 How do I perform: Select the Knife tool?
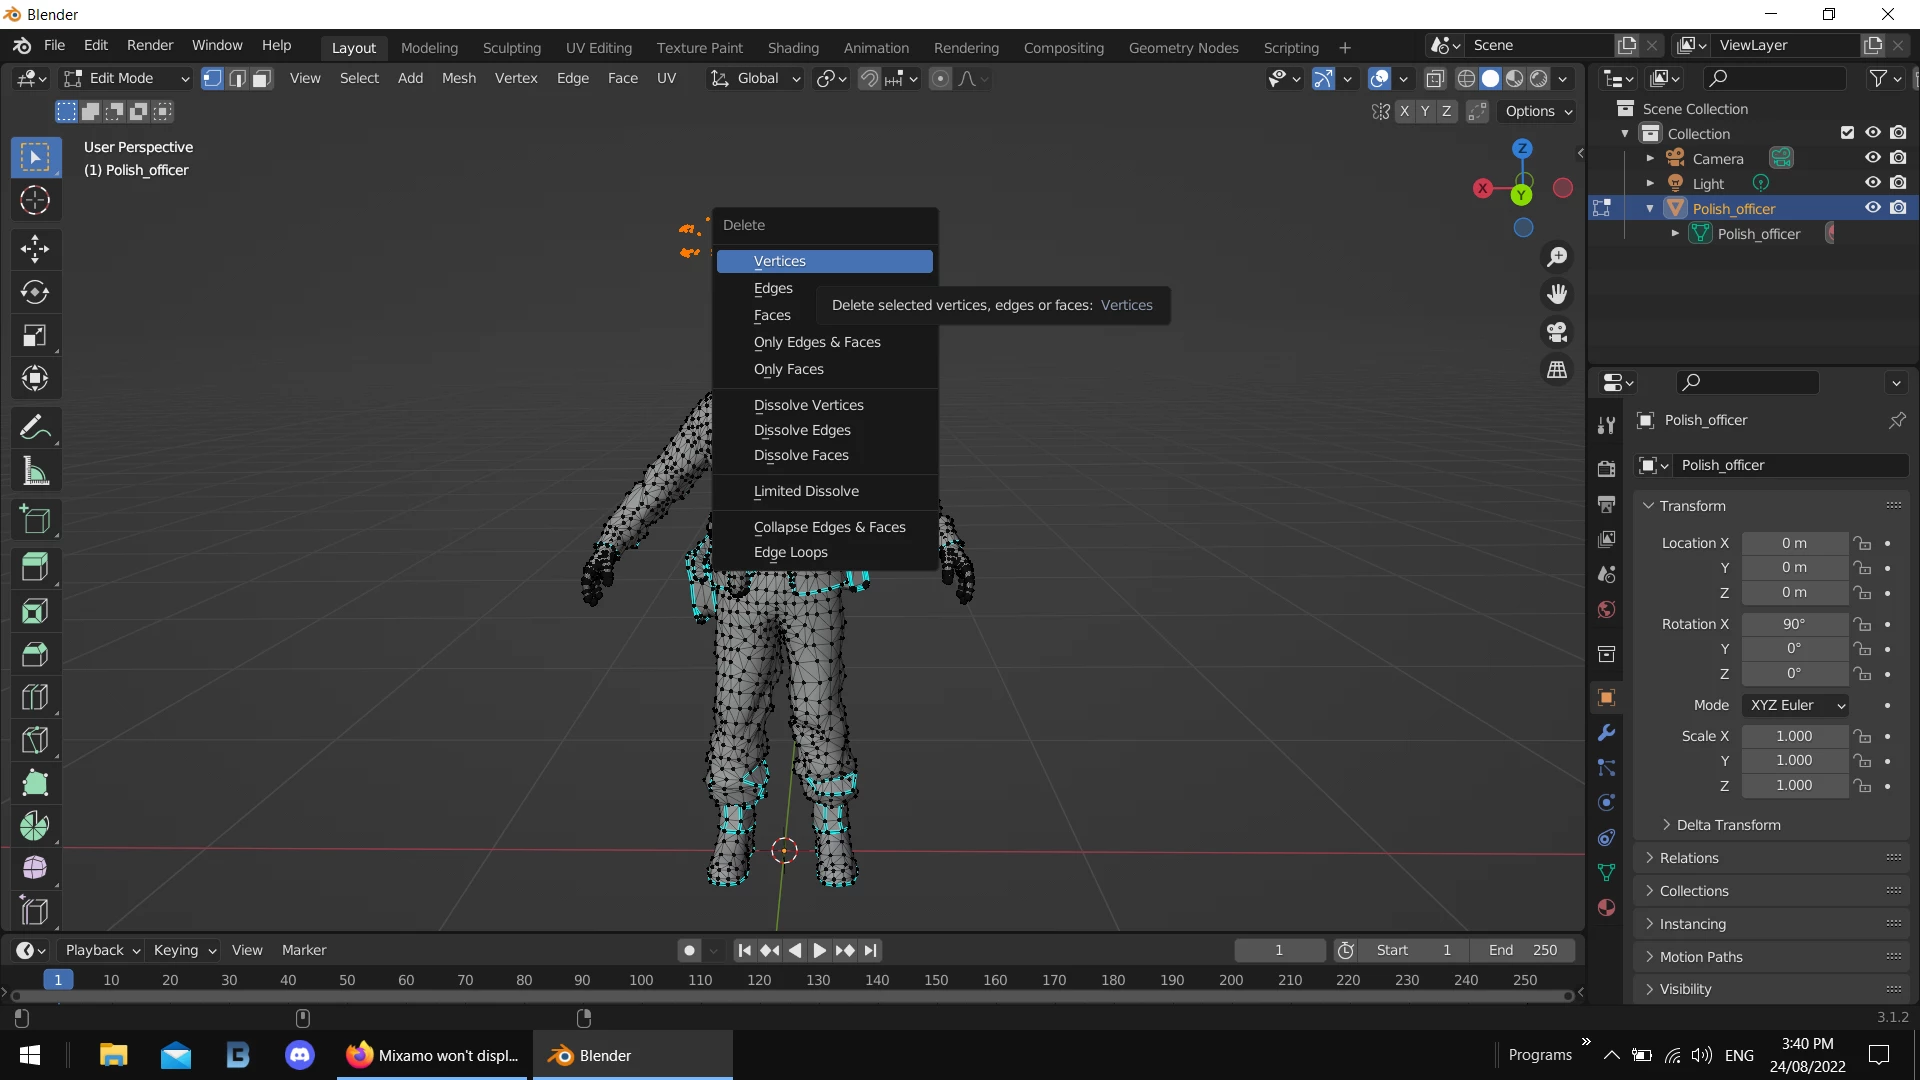click(x=35, y=740)
